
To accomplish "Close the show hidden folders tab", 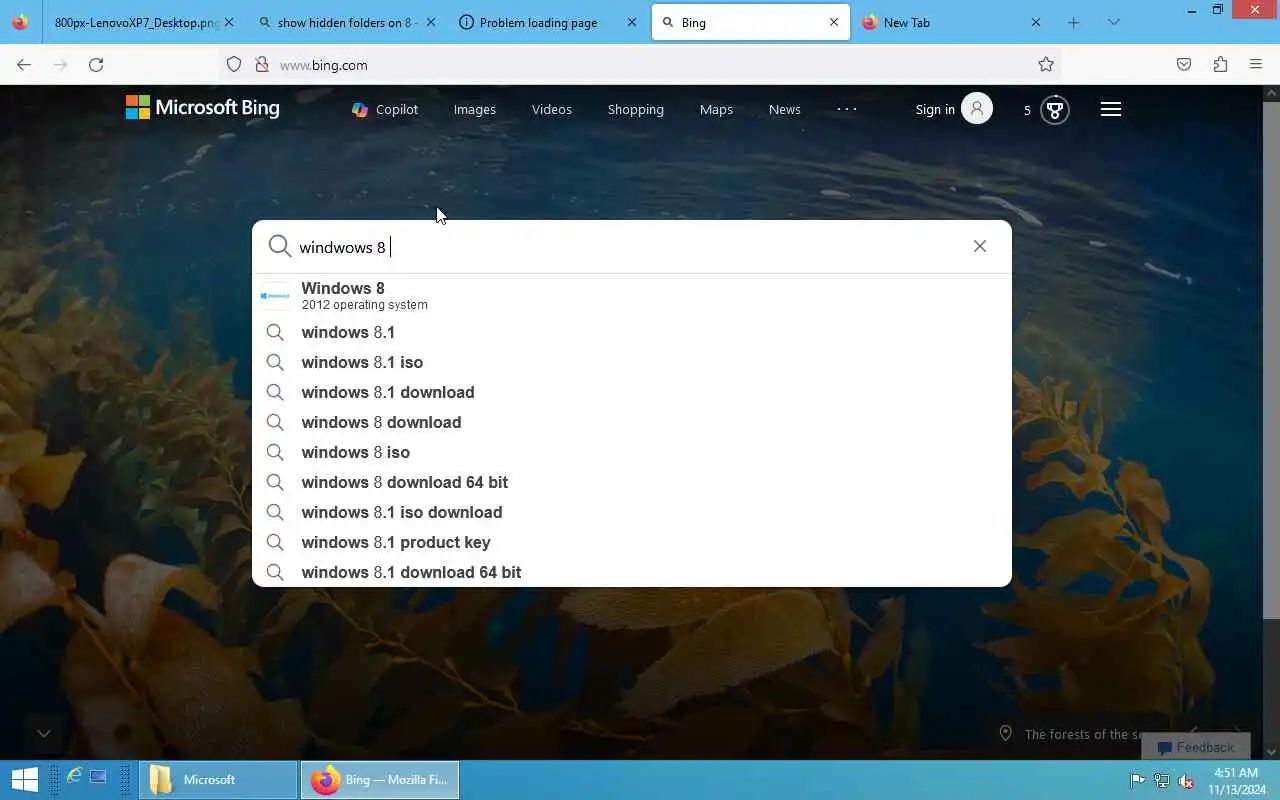I will point(431,22).
